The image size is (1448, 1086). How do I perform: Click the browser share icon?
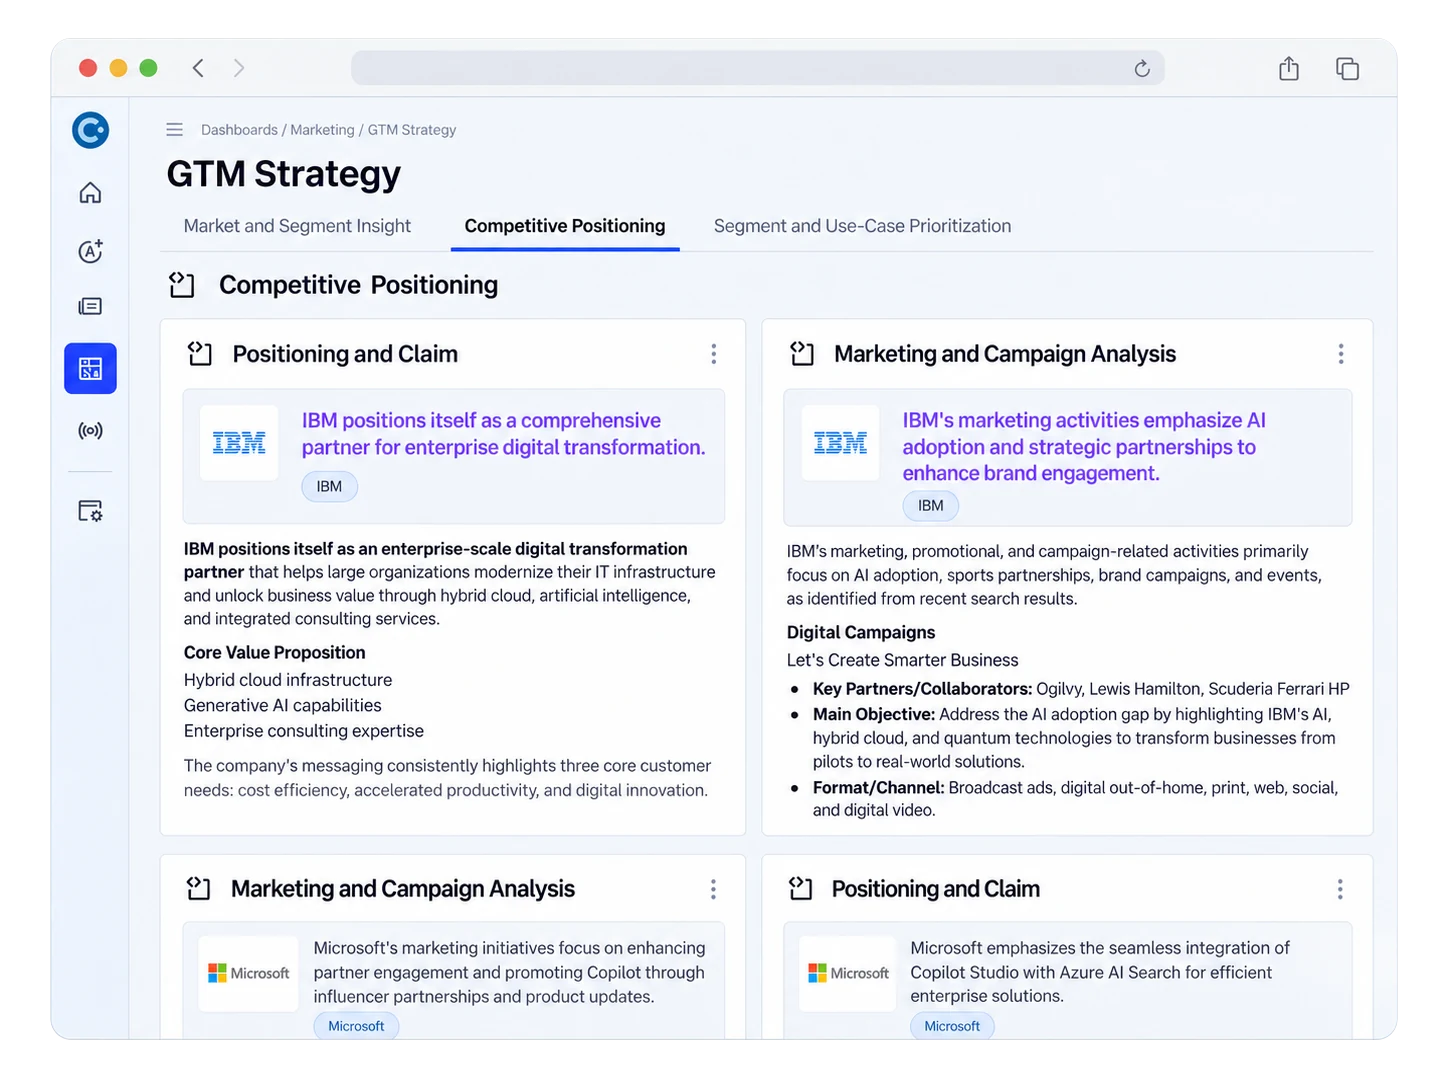[x=1289, y=68]
